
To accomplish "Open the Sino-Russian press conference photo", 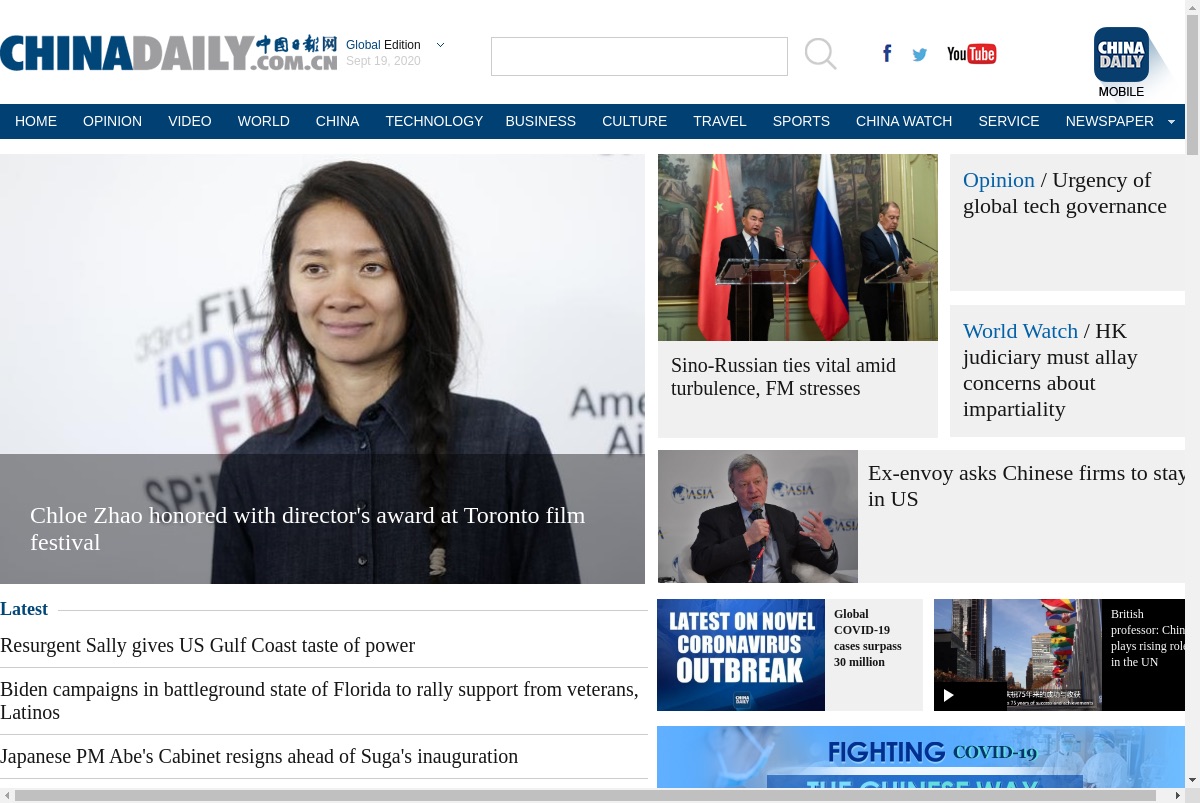I will tap(798, 247).
